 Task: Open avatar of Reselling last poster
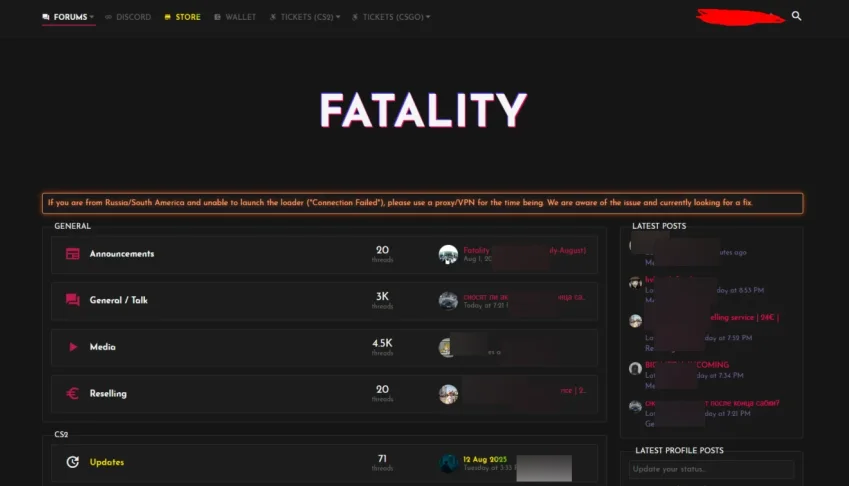coord(448,394)
